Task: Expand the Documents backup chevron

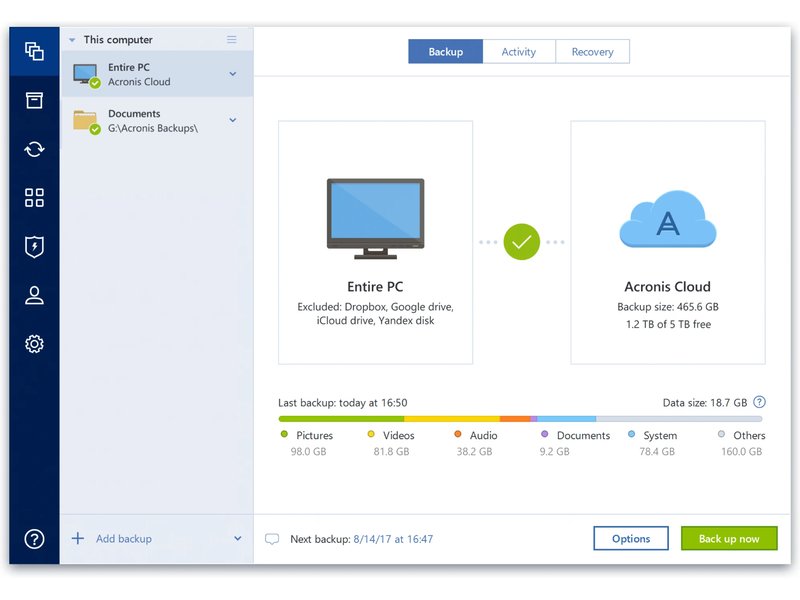Action: point(233,121)
